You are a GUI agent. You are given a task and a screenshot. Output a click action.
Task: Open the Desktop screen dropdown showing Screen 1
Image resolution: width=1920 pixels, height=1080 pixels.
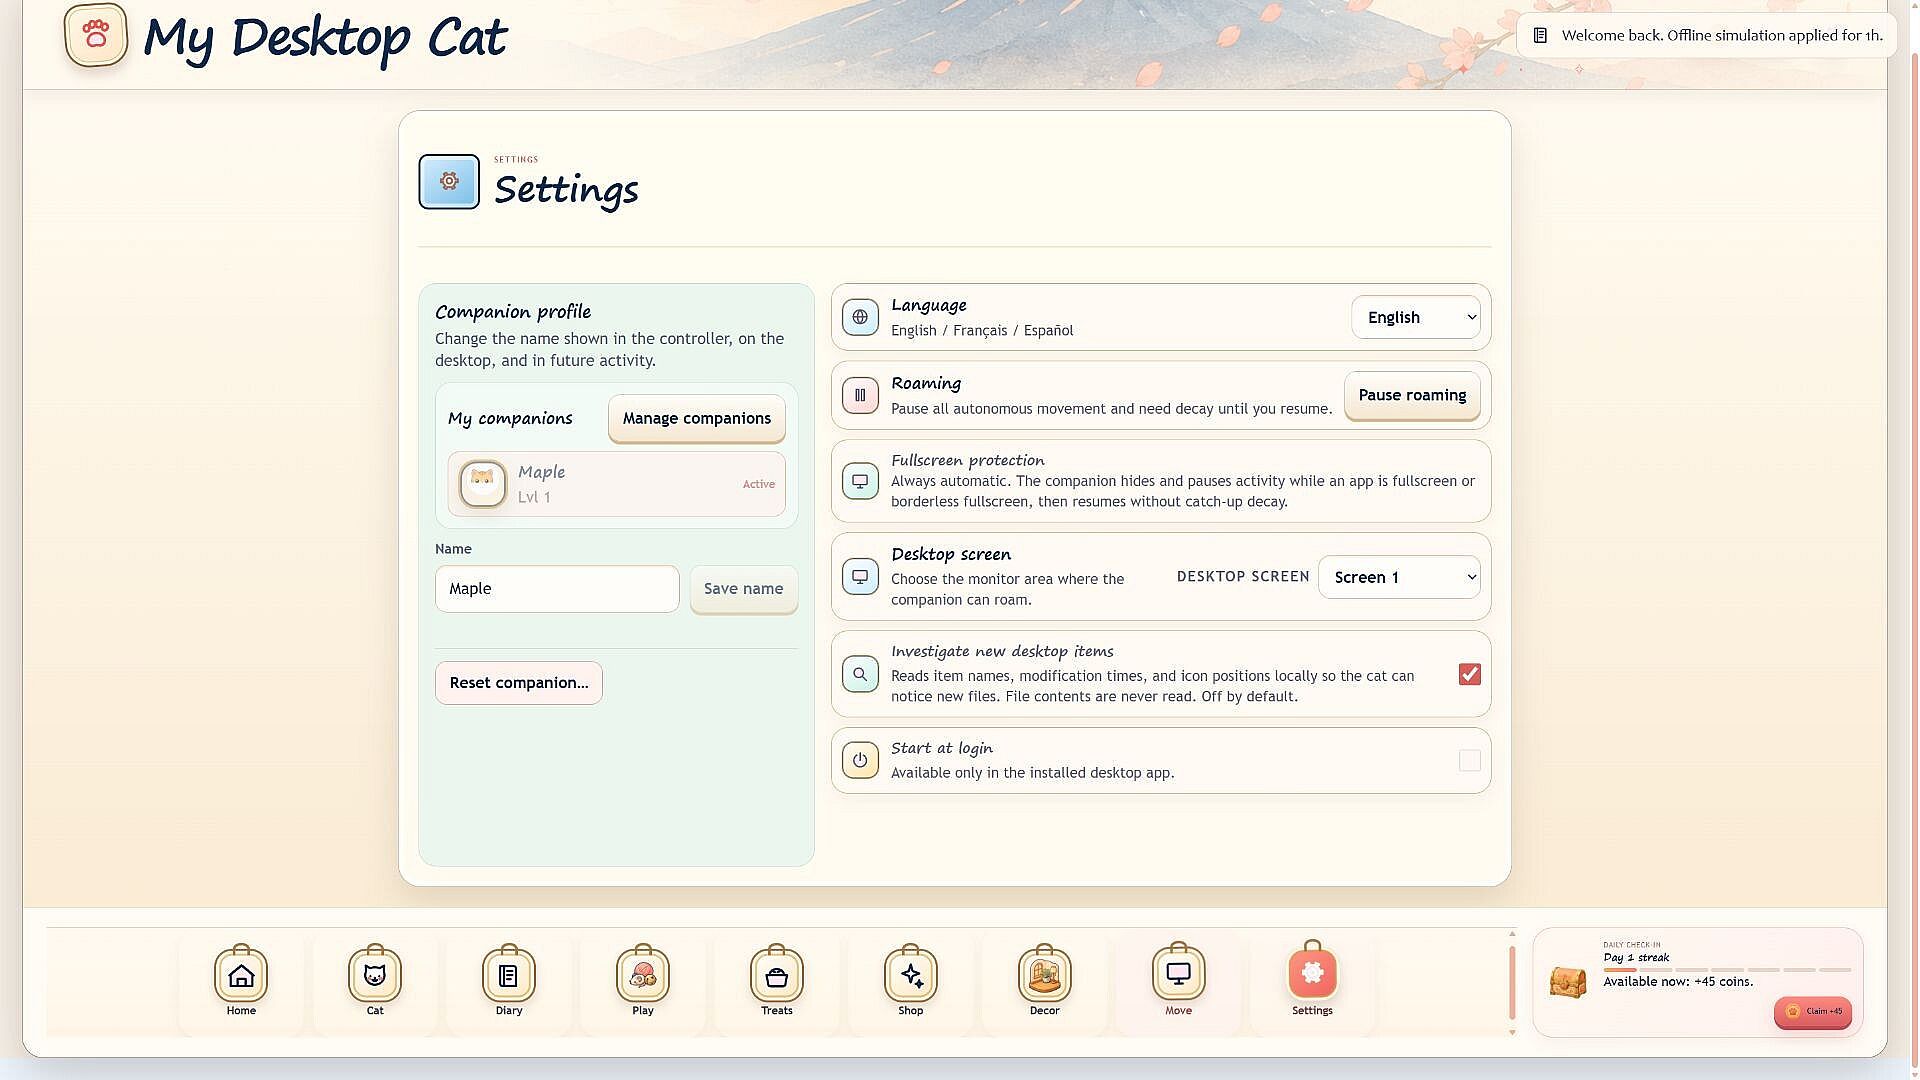coord(1399,577)
